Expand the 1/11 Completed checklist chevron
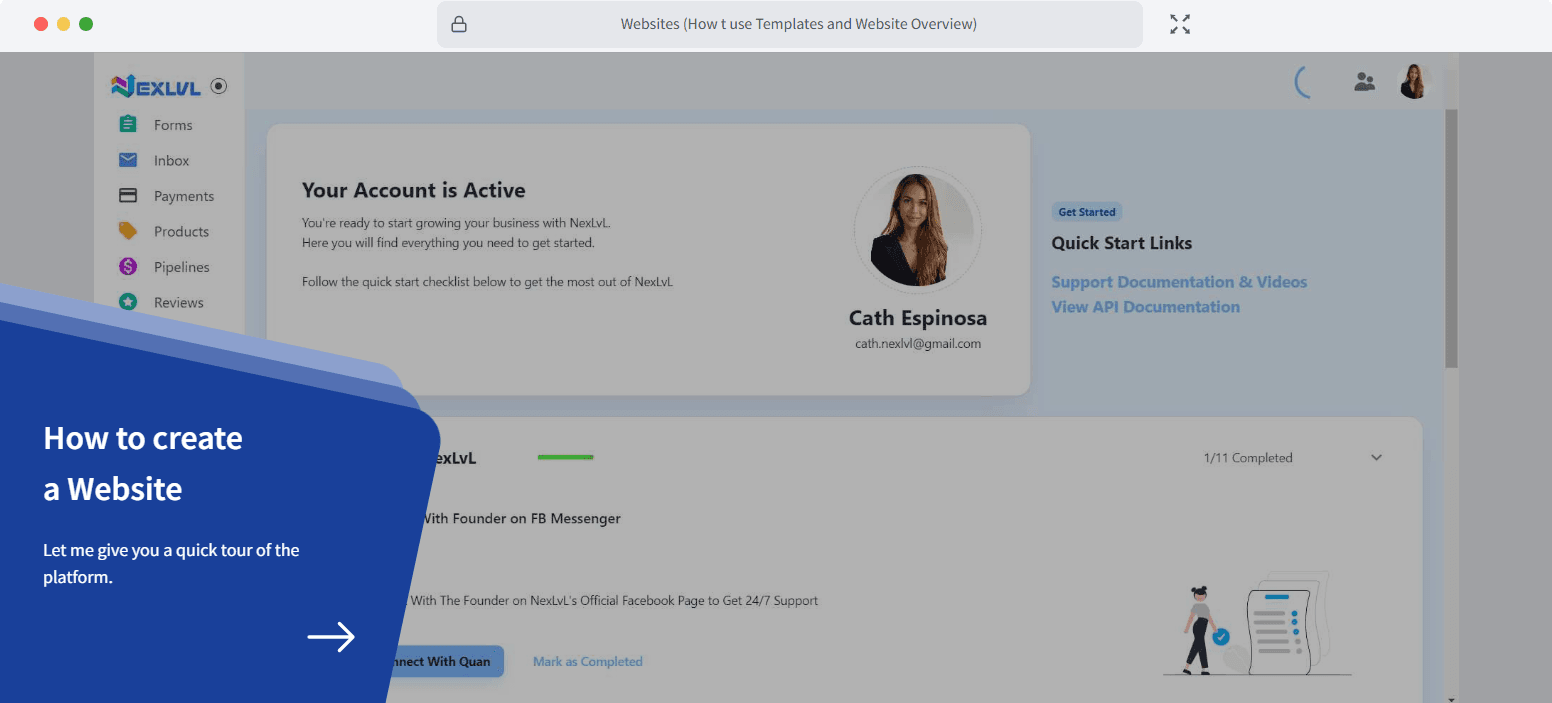This screenshot has height=703, width=1552. [1376, 457]
